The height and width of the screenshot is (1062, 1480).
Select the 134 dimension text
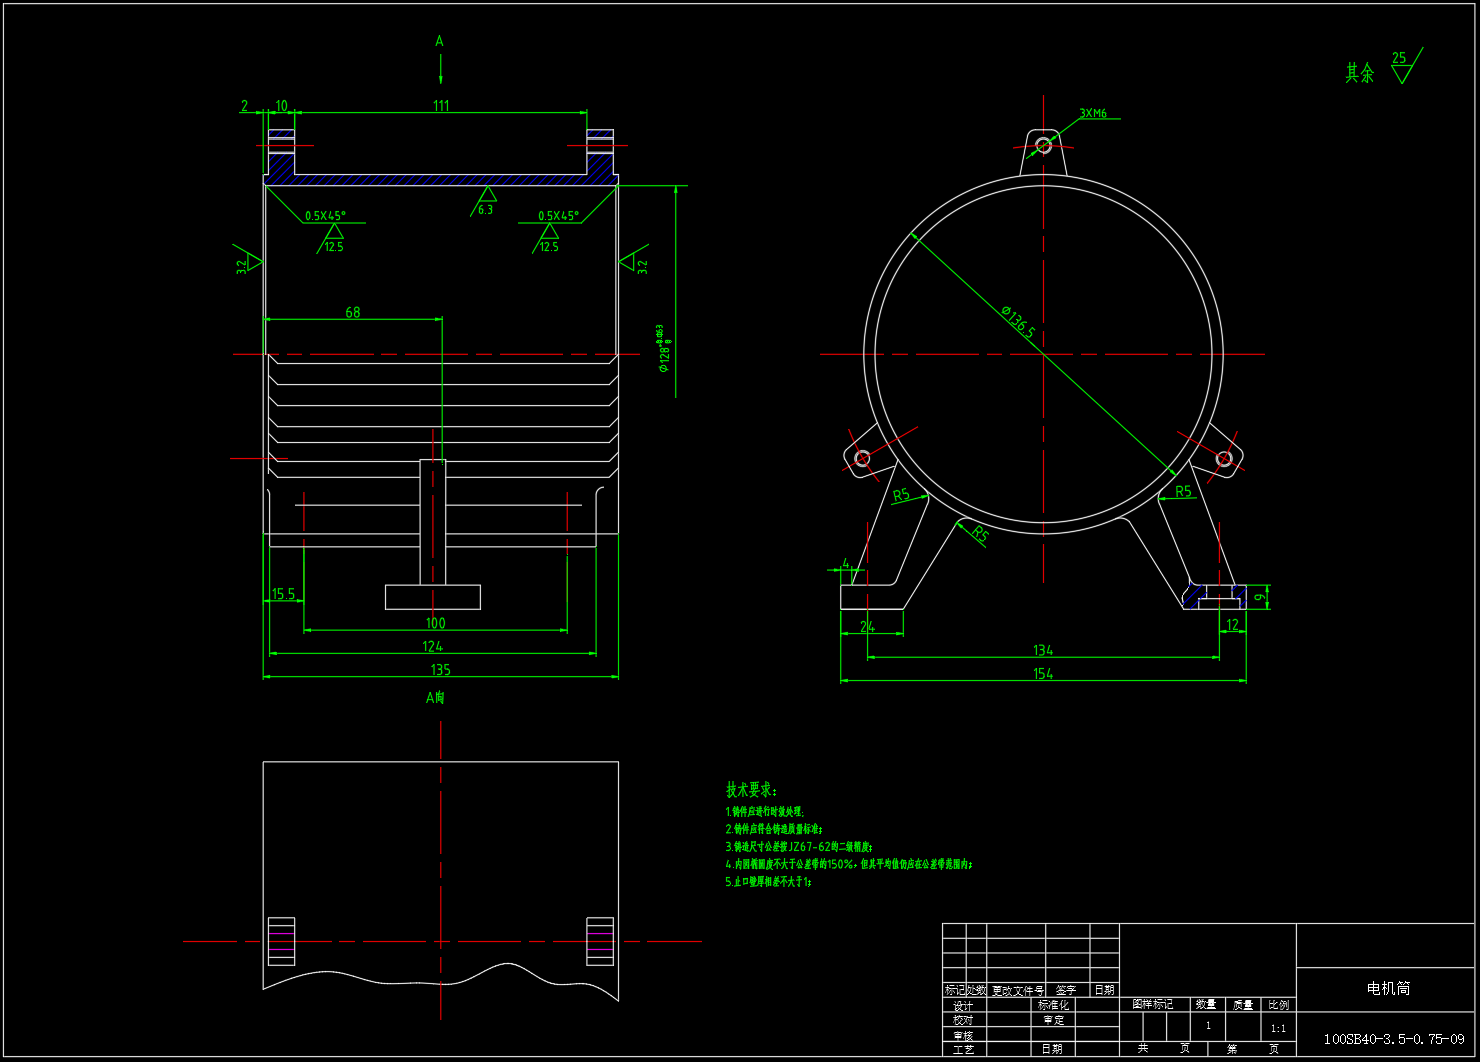pos(1043,650)
